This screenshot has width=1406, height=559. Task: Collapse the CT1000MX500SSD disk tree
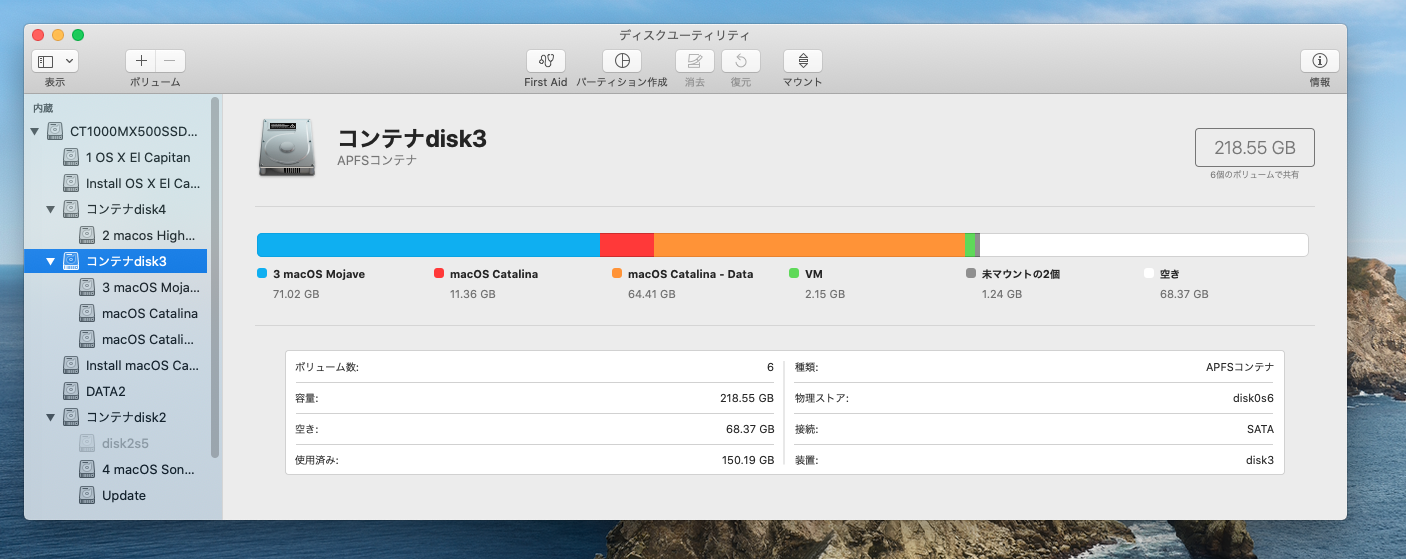(x=36, y=132)
